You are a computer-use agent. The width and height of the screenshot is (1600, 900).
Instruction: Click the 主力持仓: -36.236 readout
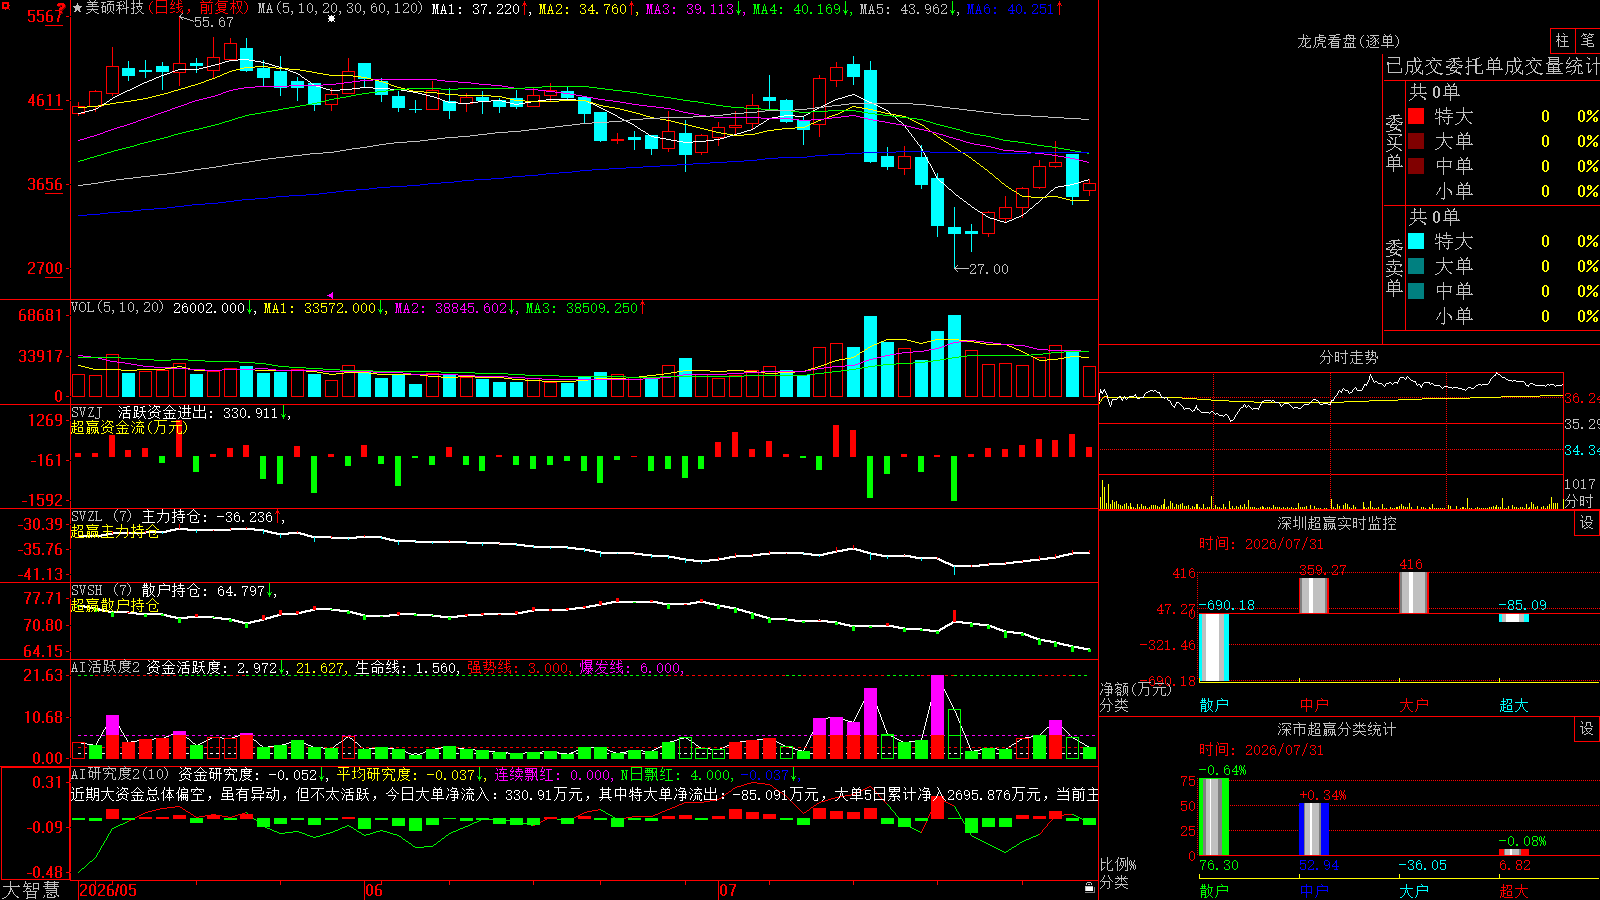(207, 517)
